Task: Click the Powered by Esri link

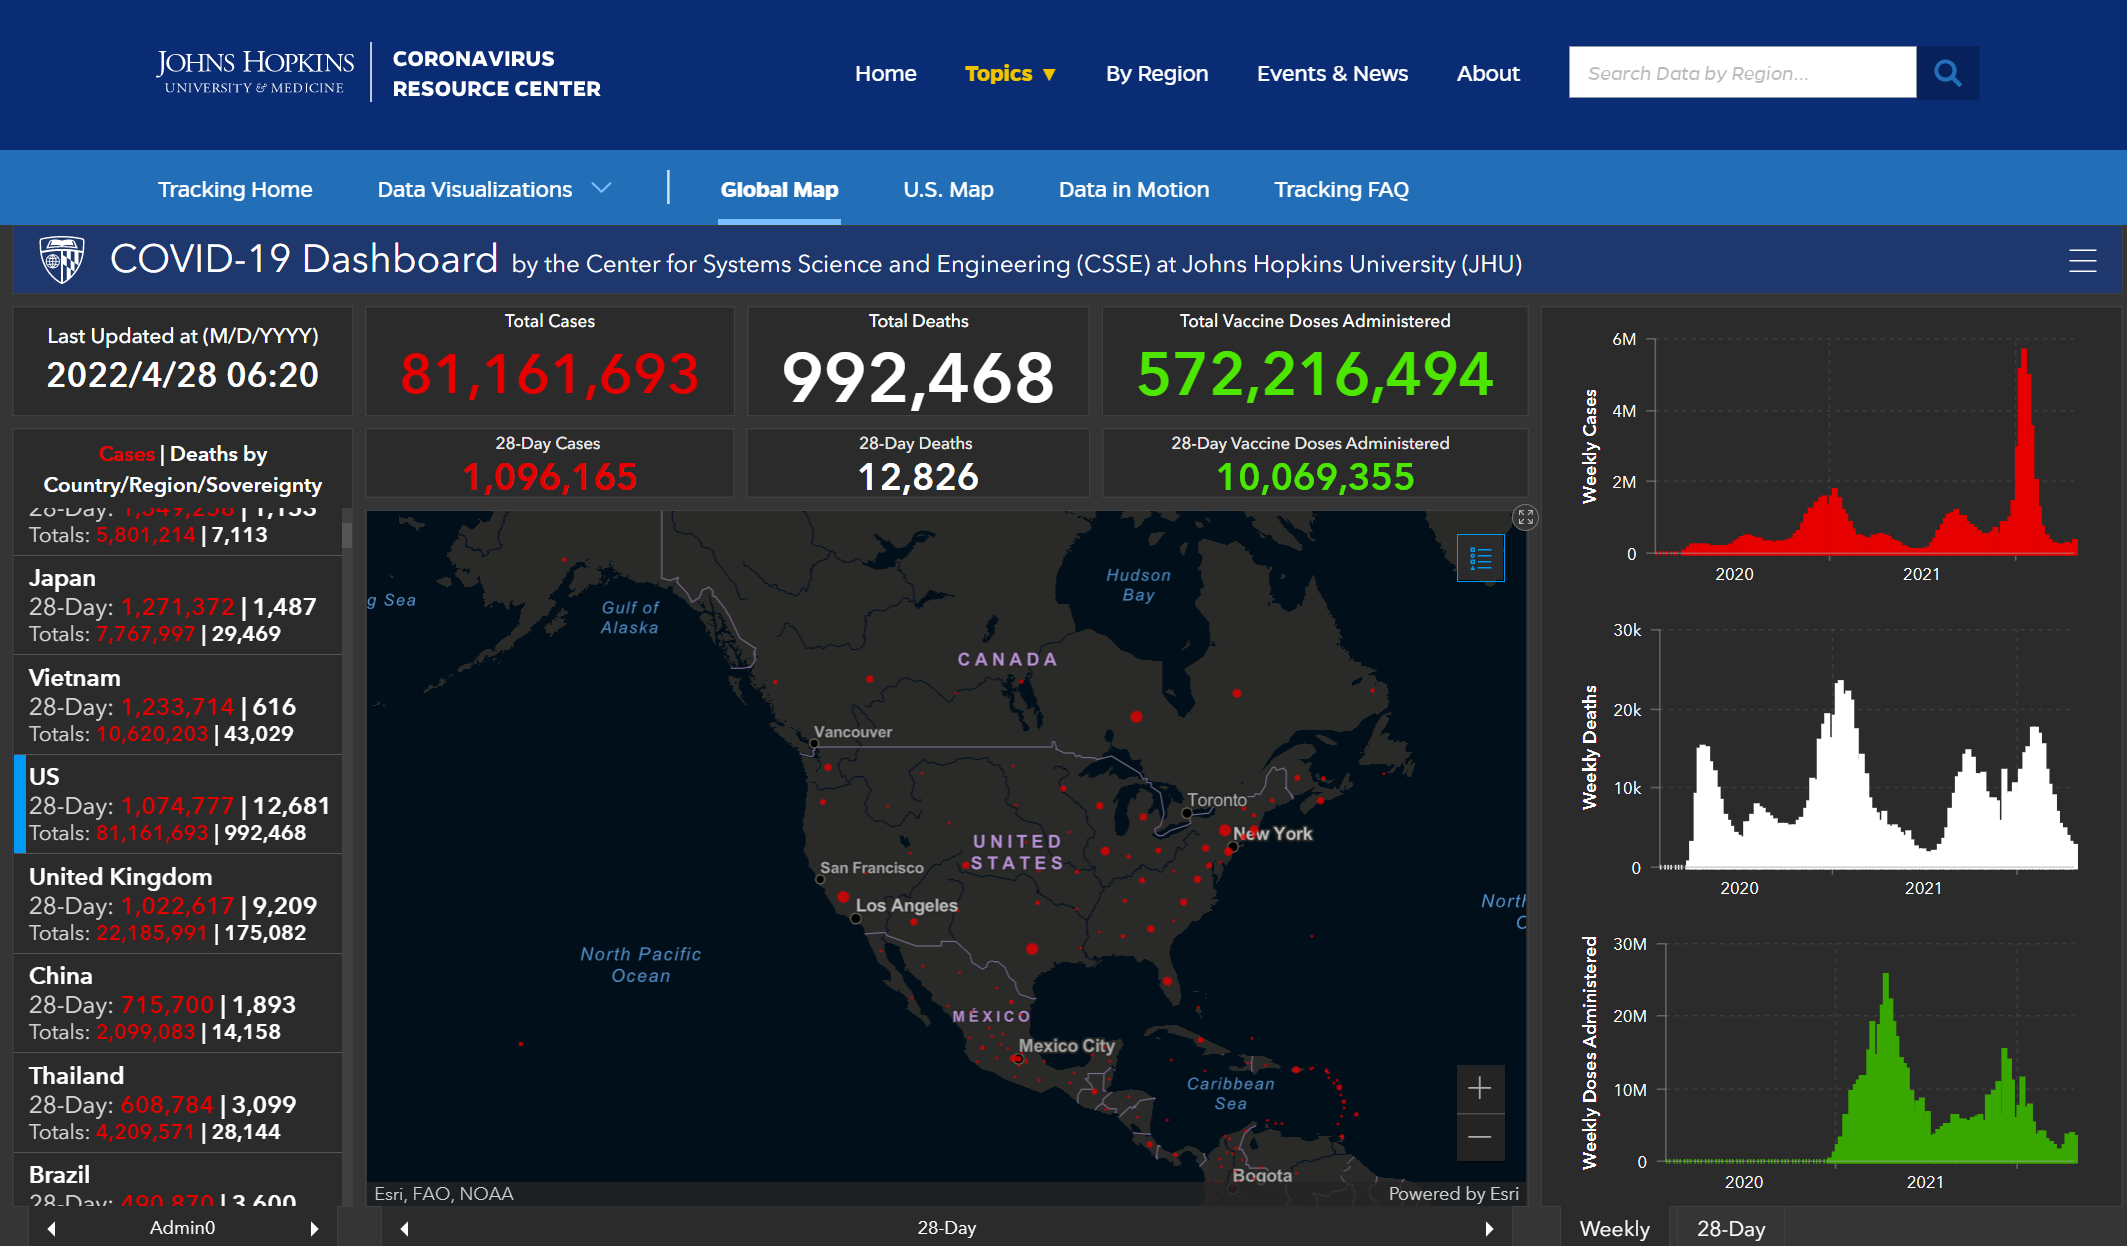Action: point(1453,1194)
